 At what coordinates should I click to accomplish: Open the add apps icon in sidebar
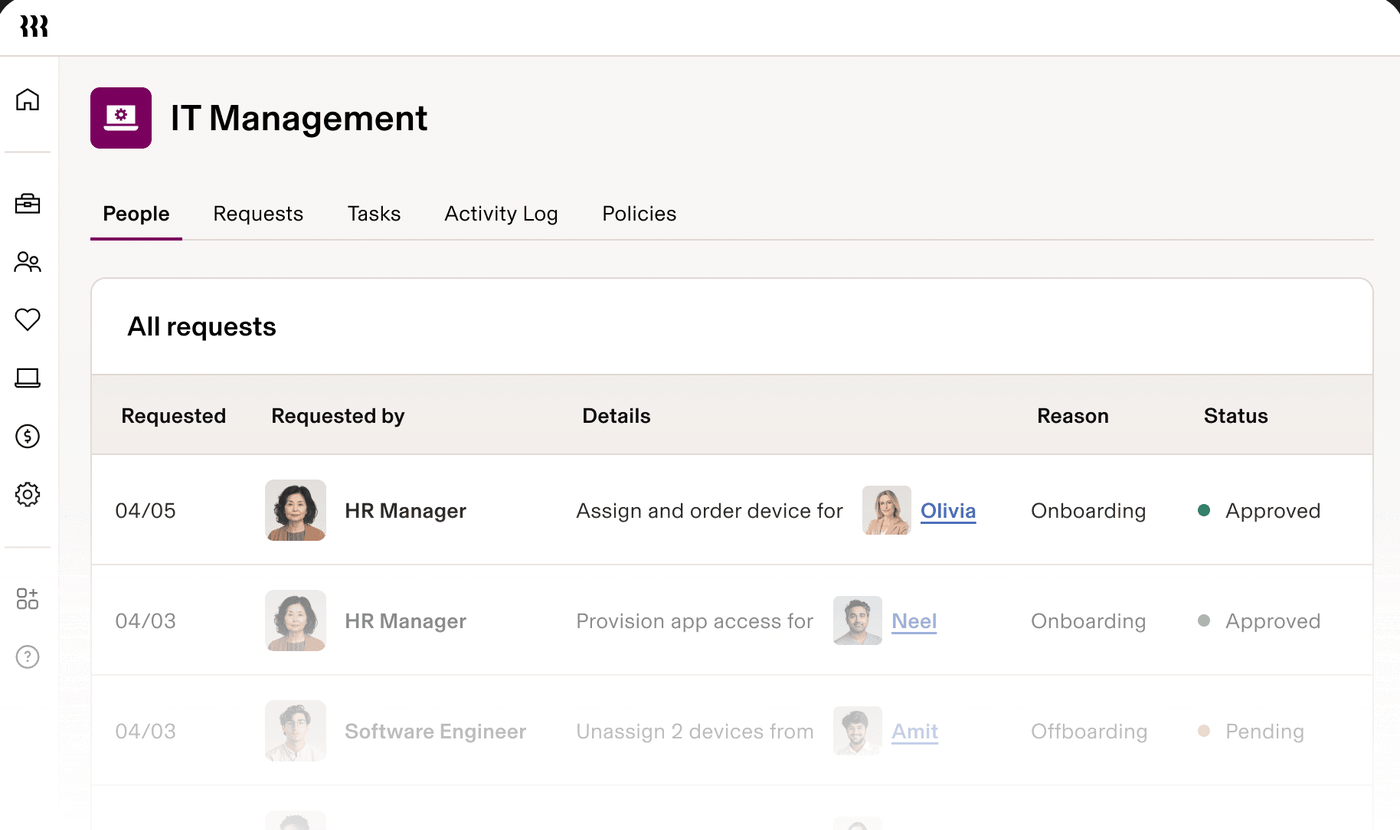coord(28,599)
